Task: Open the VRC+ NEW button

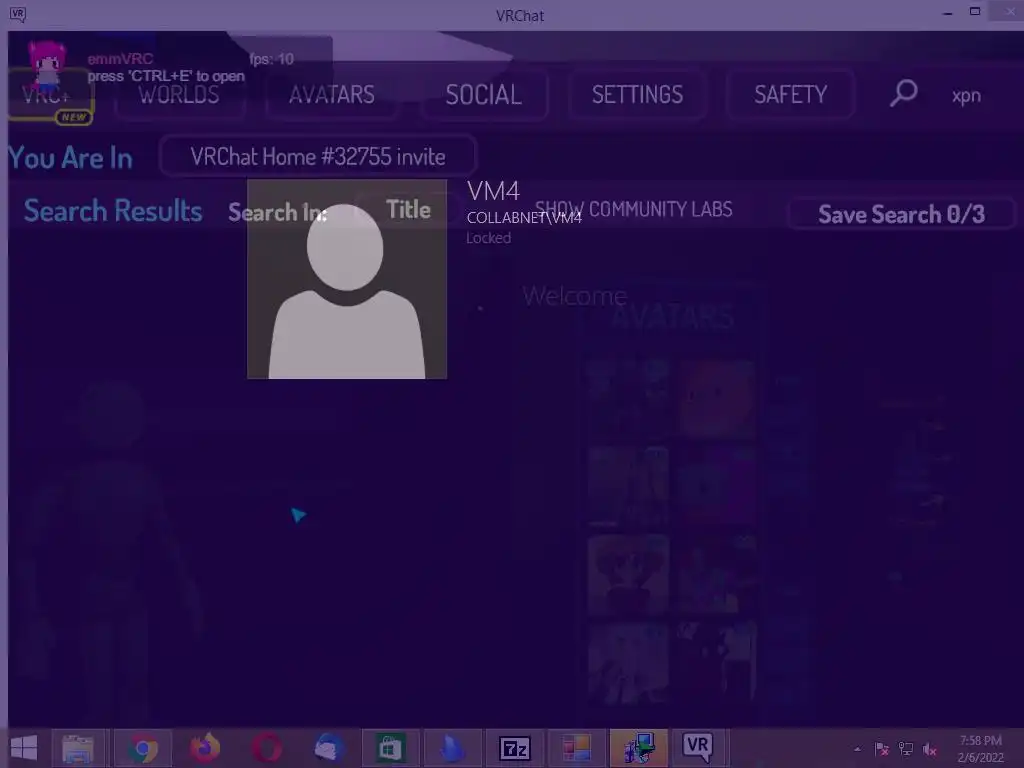Action: [50, 97]
